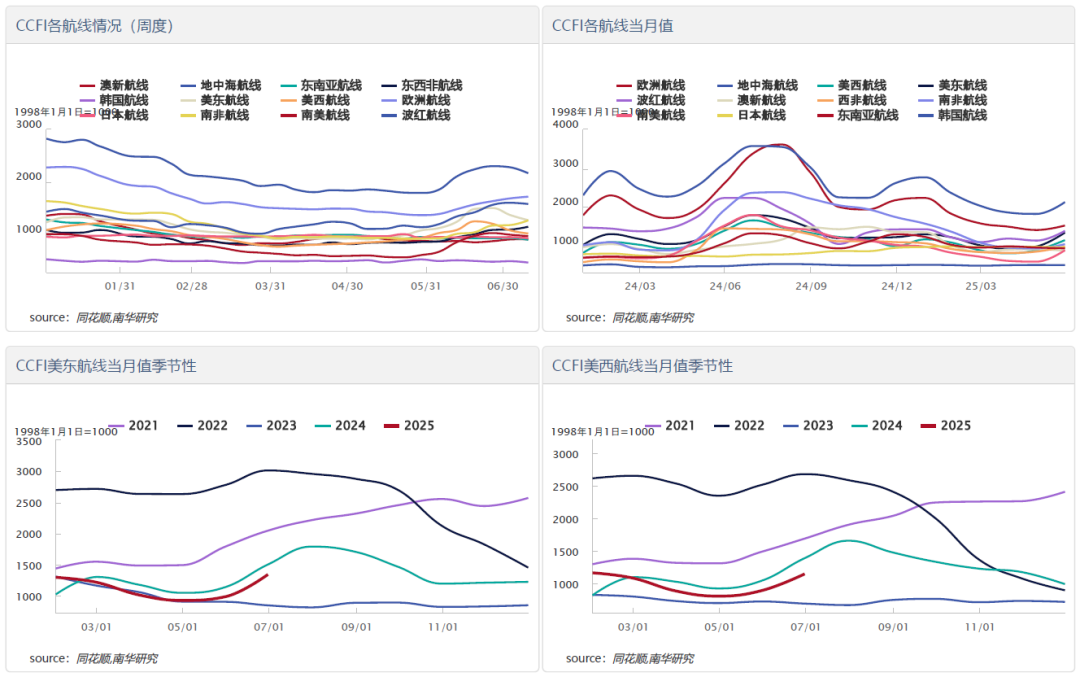Hide 东西非航线 series in weekly CCFI chart

pos(422,85)
